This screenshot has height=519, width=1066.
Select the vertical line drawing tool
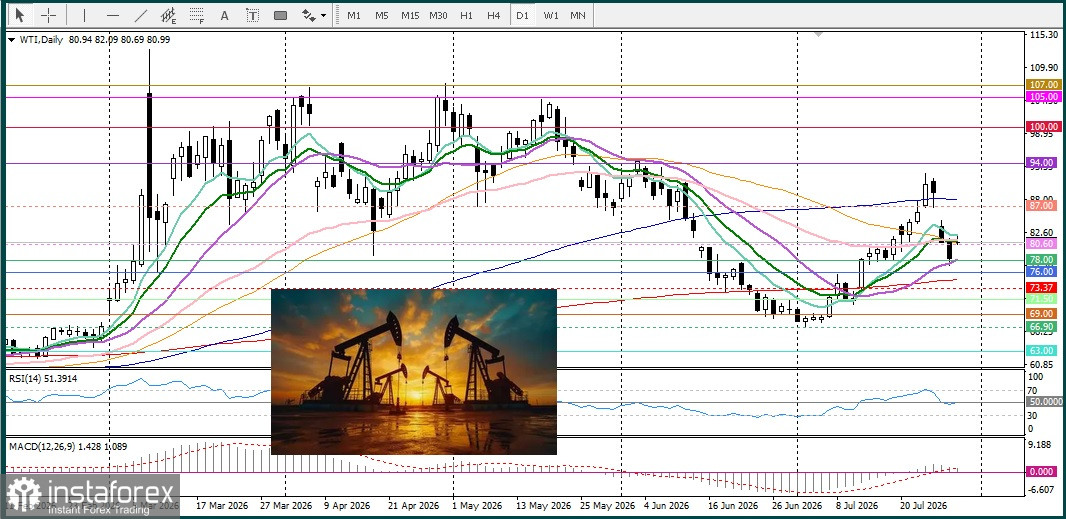click(84, 15)
